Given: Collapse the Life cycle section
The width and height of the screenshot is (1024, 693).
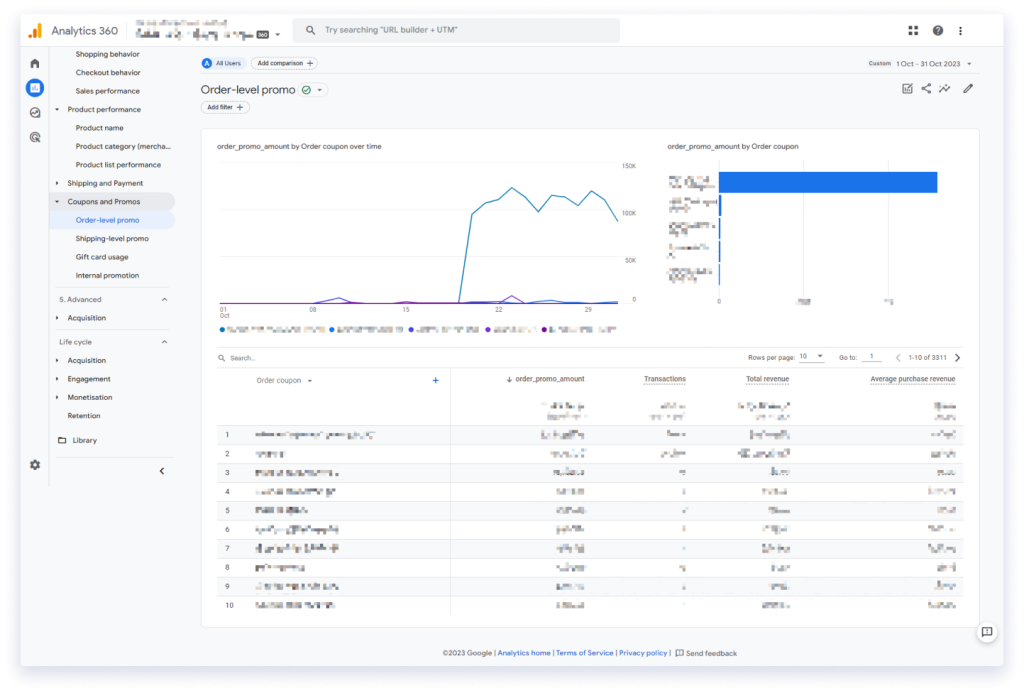Looking at the screenshot, I should click(165, 341).
